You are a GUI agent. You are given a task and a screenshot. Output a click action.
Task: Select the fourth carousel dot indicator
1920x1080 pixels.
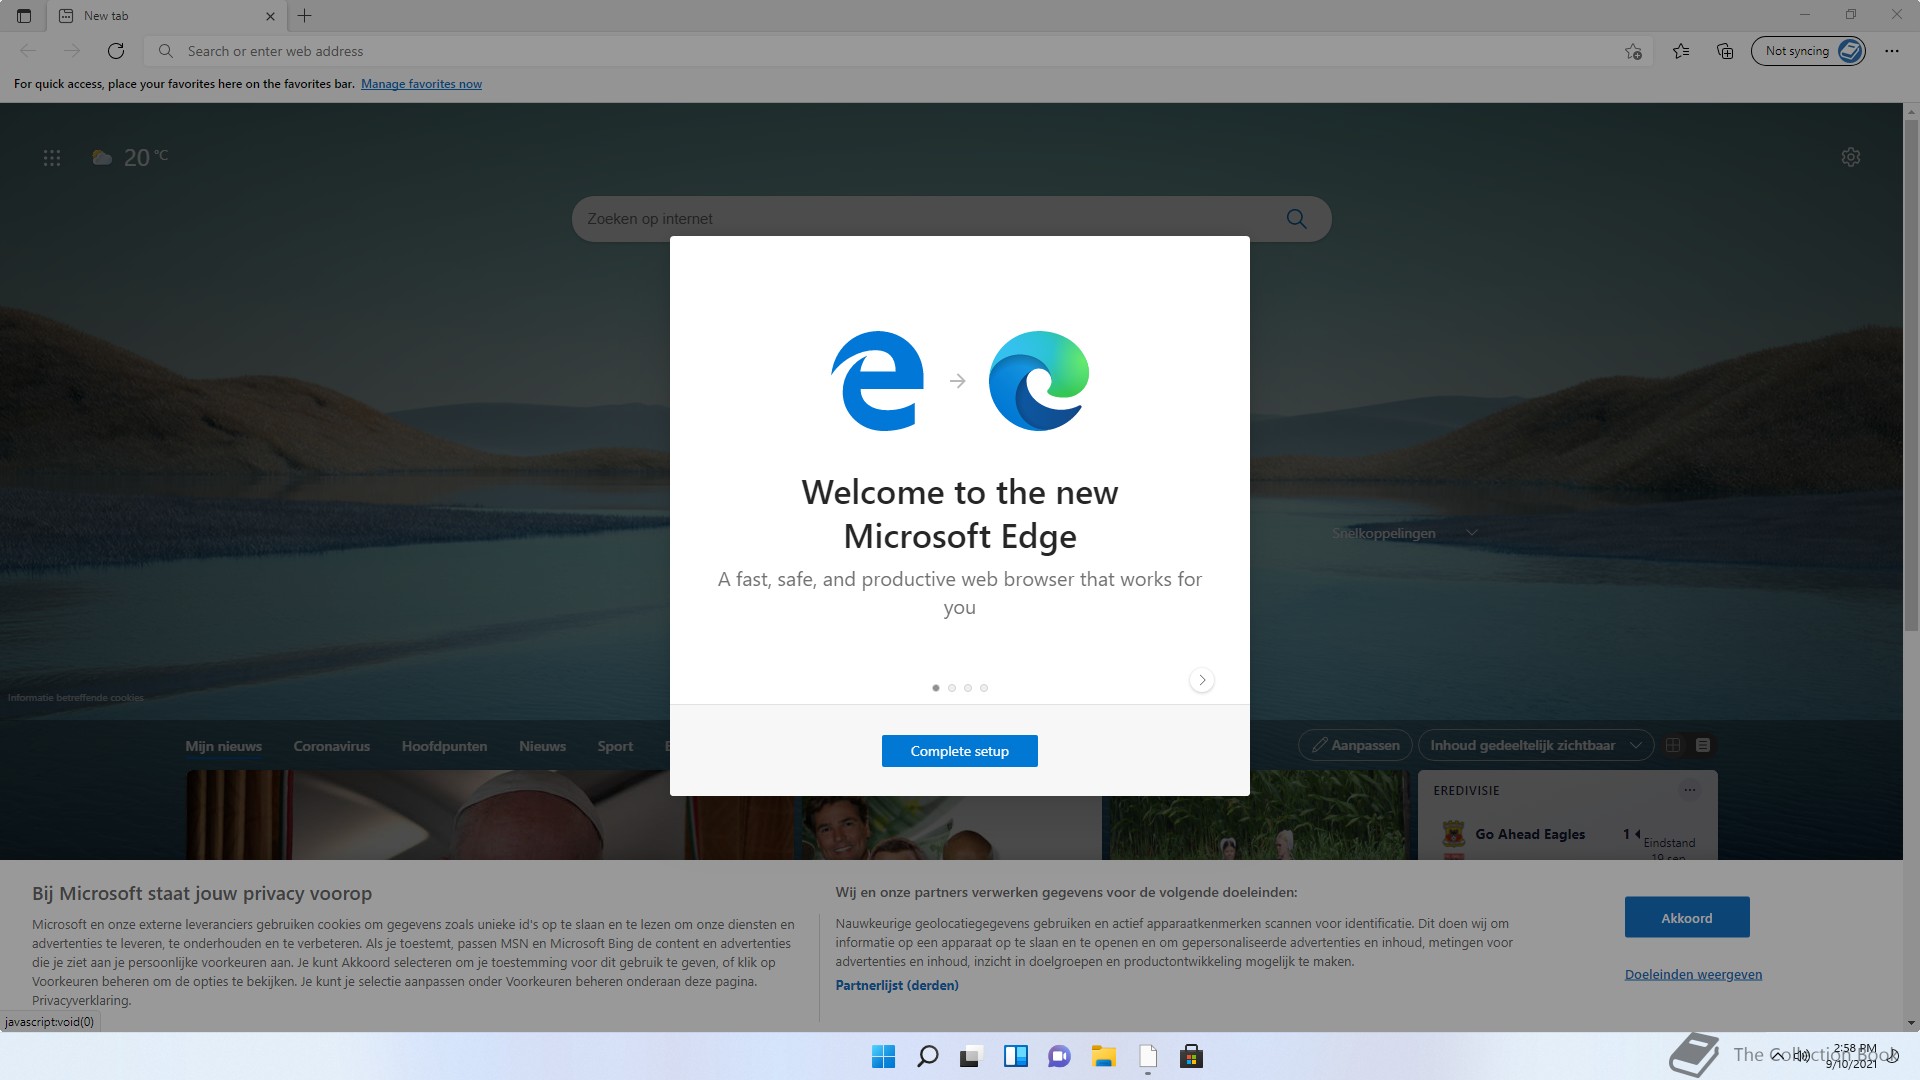pyautogui.click(x=984, y=688)
